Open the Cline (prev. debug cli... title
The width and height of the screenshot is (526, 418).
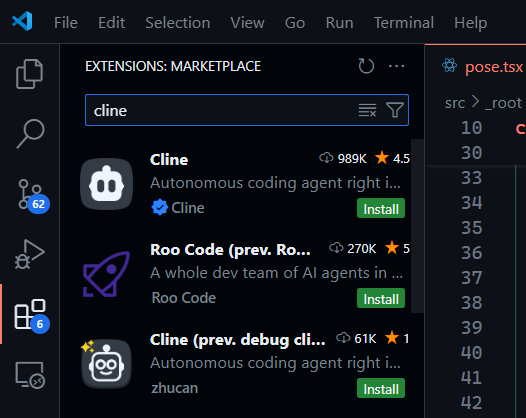238,340
